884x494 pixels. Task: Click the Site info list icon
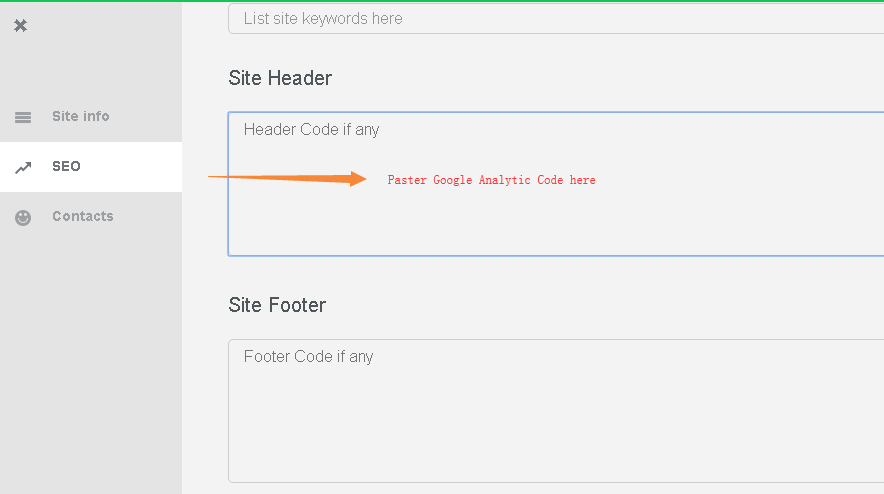tap(23, 117)
